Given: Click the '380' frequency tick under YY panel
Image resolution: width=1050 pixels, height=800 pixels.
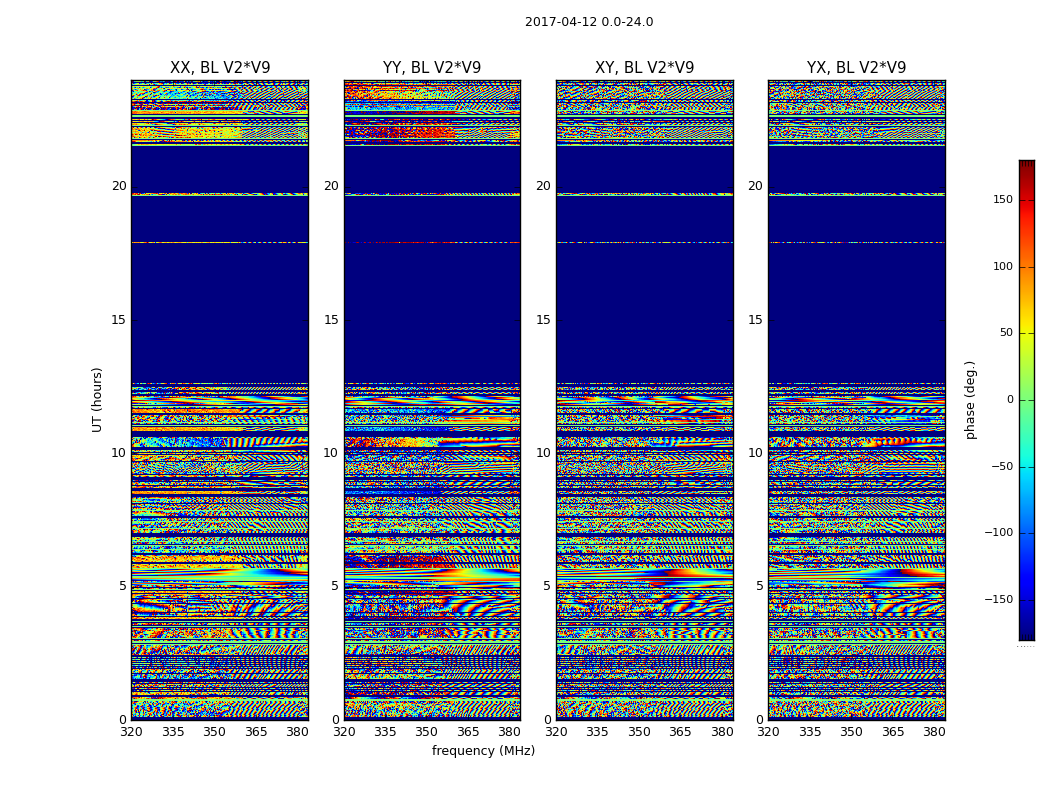Looking at the screenshot, I should pyautogui.click(x=510, y=732).
